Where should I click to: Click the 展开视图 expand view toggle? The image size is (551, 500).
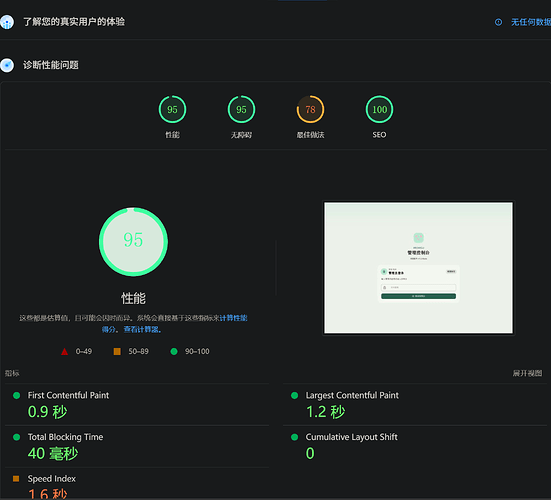tap(527, 373)
